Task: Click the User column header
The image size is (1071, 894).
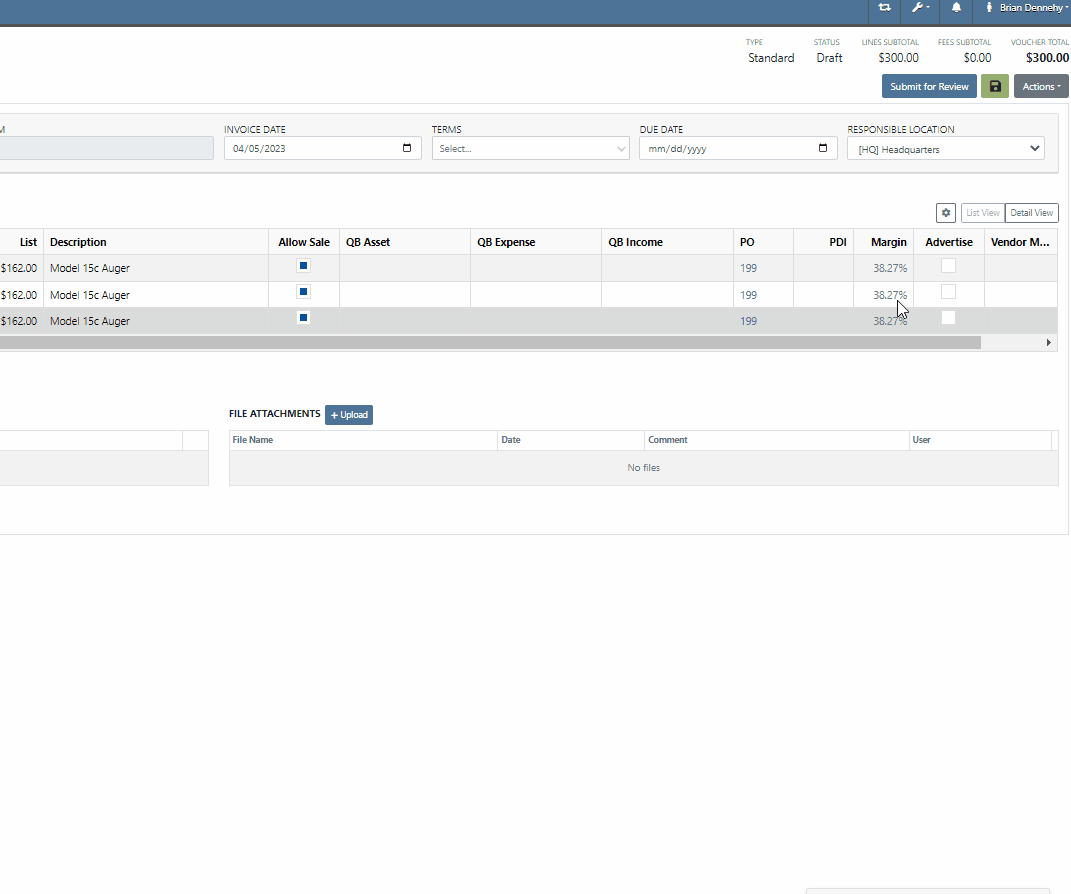Action: tap(980, 440)
